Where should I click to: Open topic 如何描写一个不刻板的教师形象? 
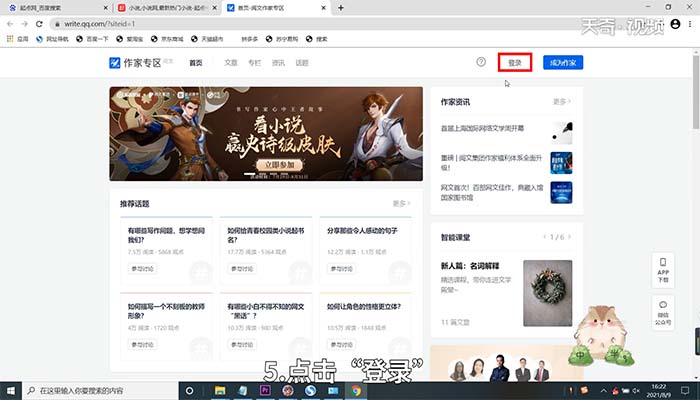166,311
